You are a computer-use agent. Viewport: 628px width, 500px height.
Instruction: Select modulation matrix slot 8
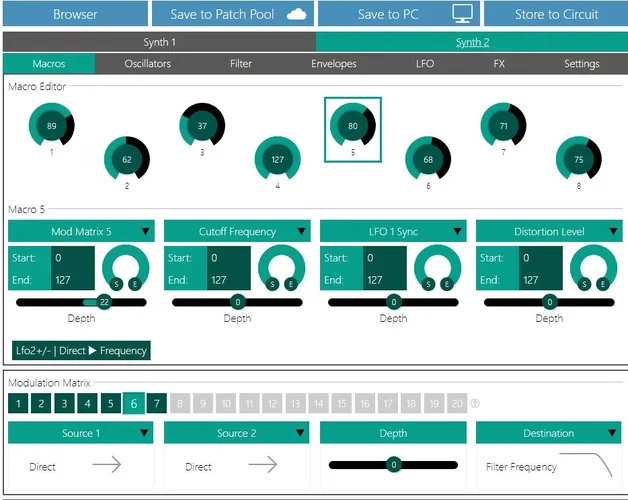[x=180, y=403]
